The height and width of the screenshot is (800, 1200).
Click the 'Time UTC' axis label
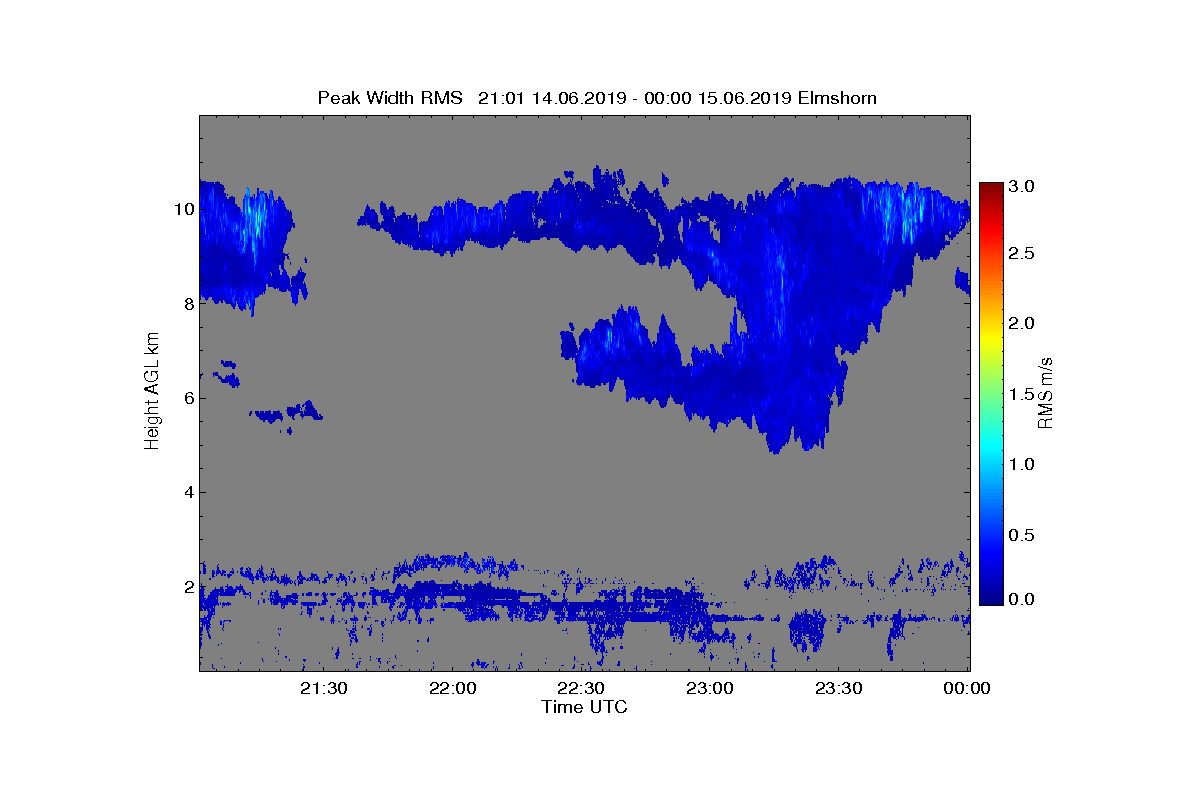coord(584,707)
